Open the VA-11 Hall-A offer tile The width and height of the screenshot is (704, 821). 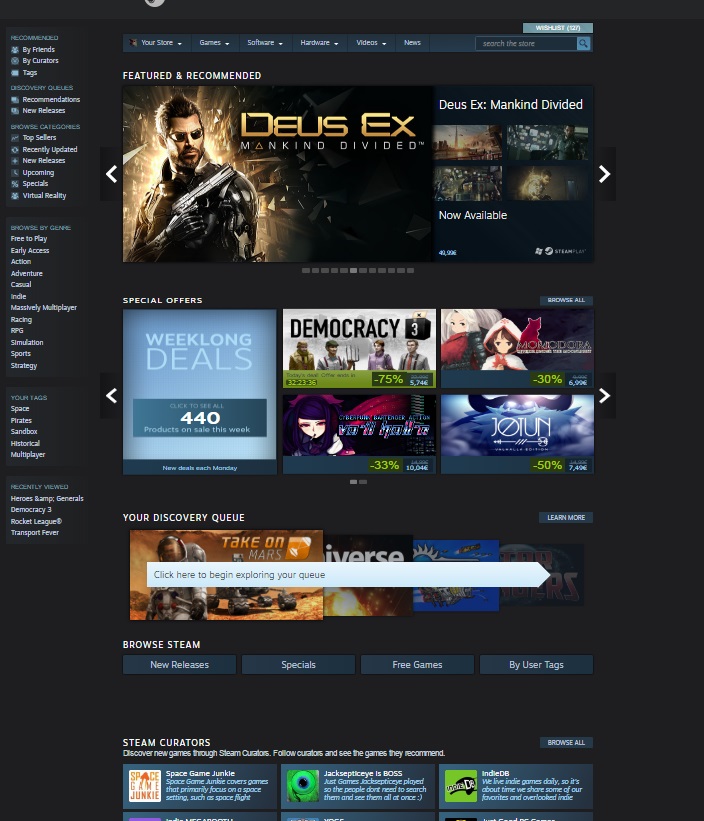click(359, 434)
